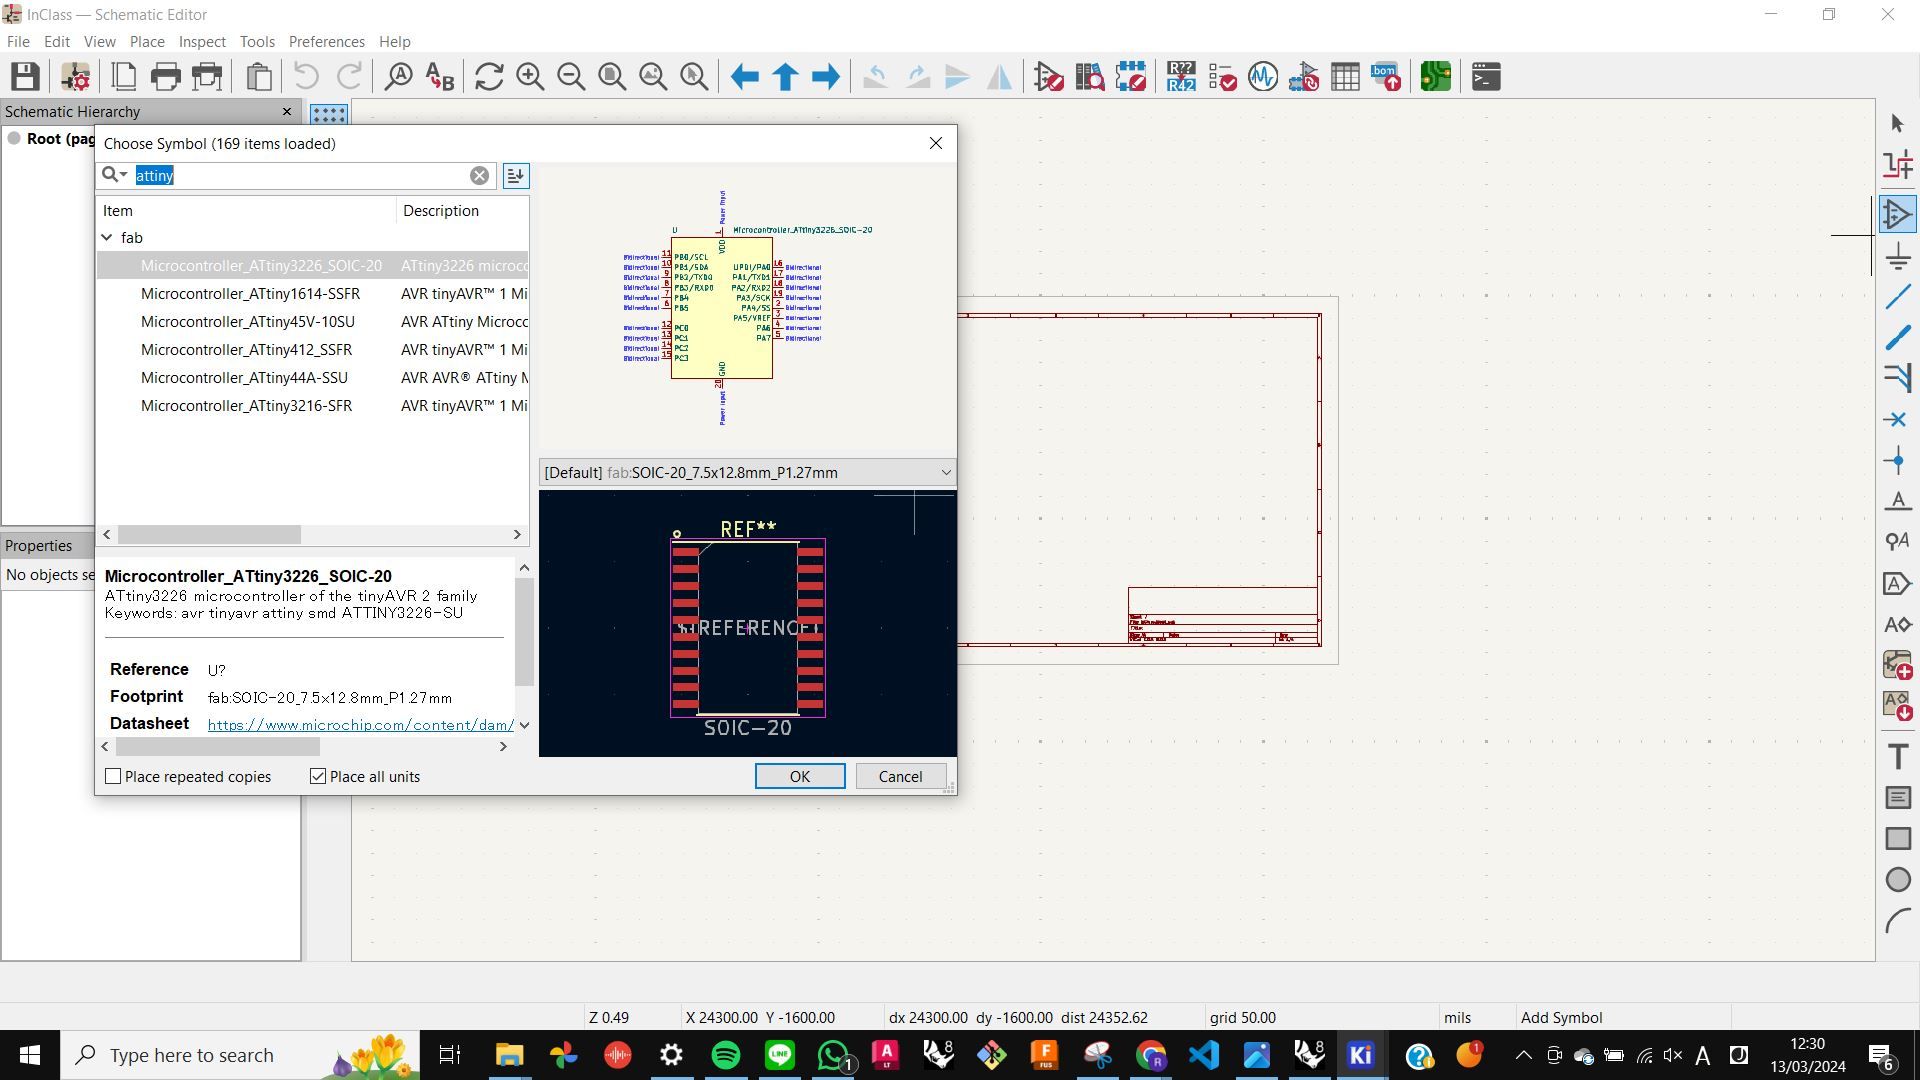Select the Add Circle tool
The width and height of the screenshot is (1920, 1080).
coord(1898,879)
